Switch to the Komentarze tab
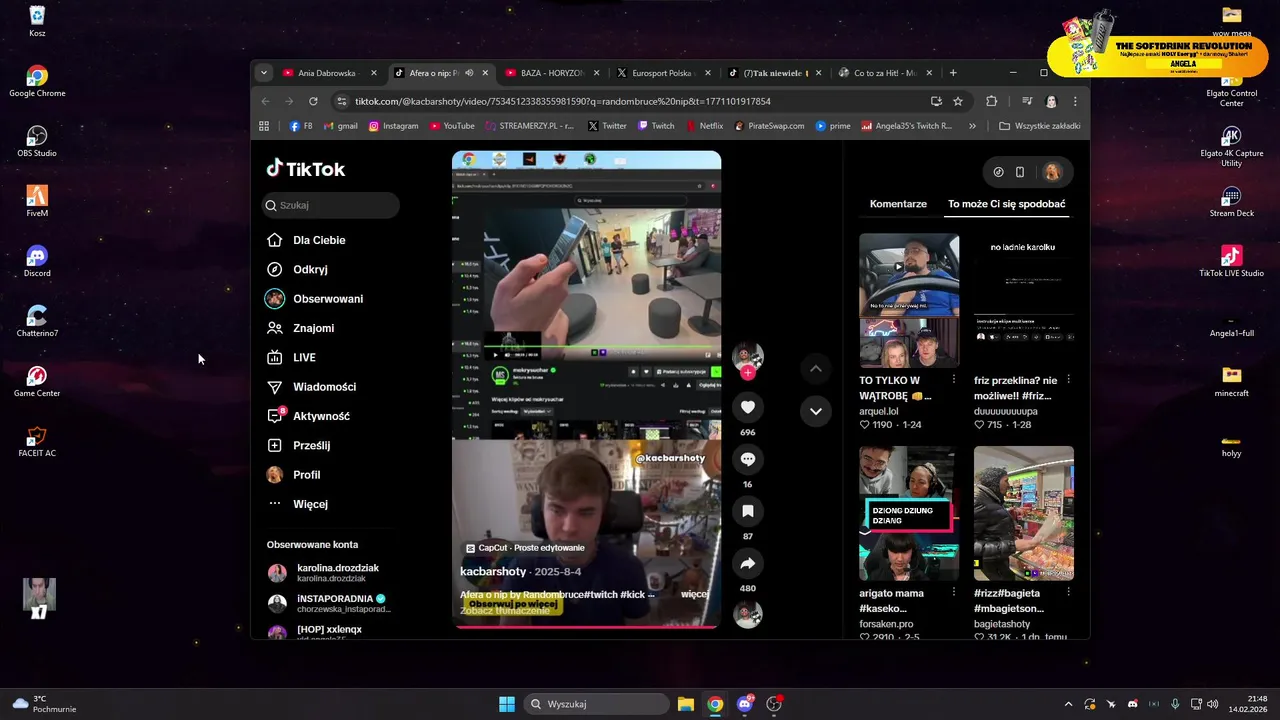The height and width of the screenshot is (720, 1280). pos(898,204)
